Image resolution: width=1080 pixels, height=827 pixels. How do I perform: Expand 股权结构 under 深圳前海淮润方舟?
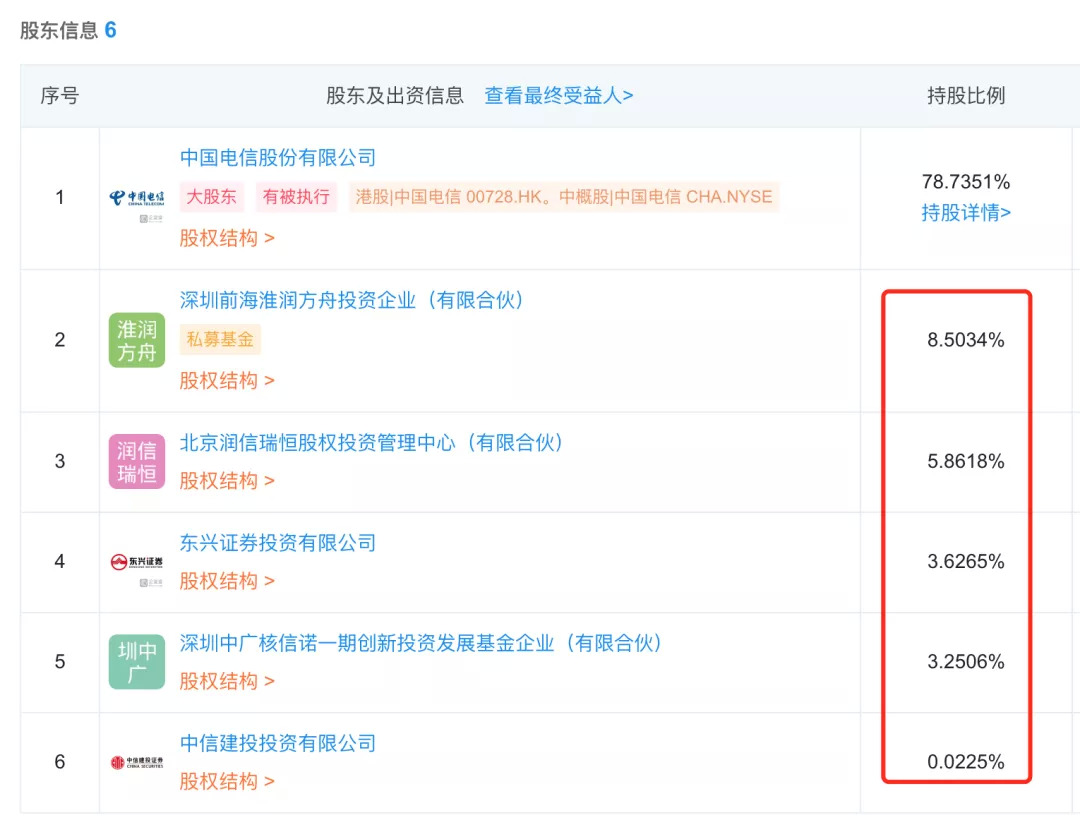227,380
